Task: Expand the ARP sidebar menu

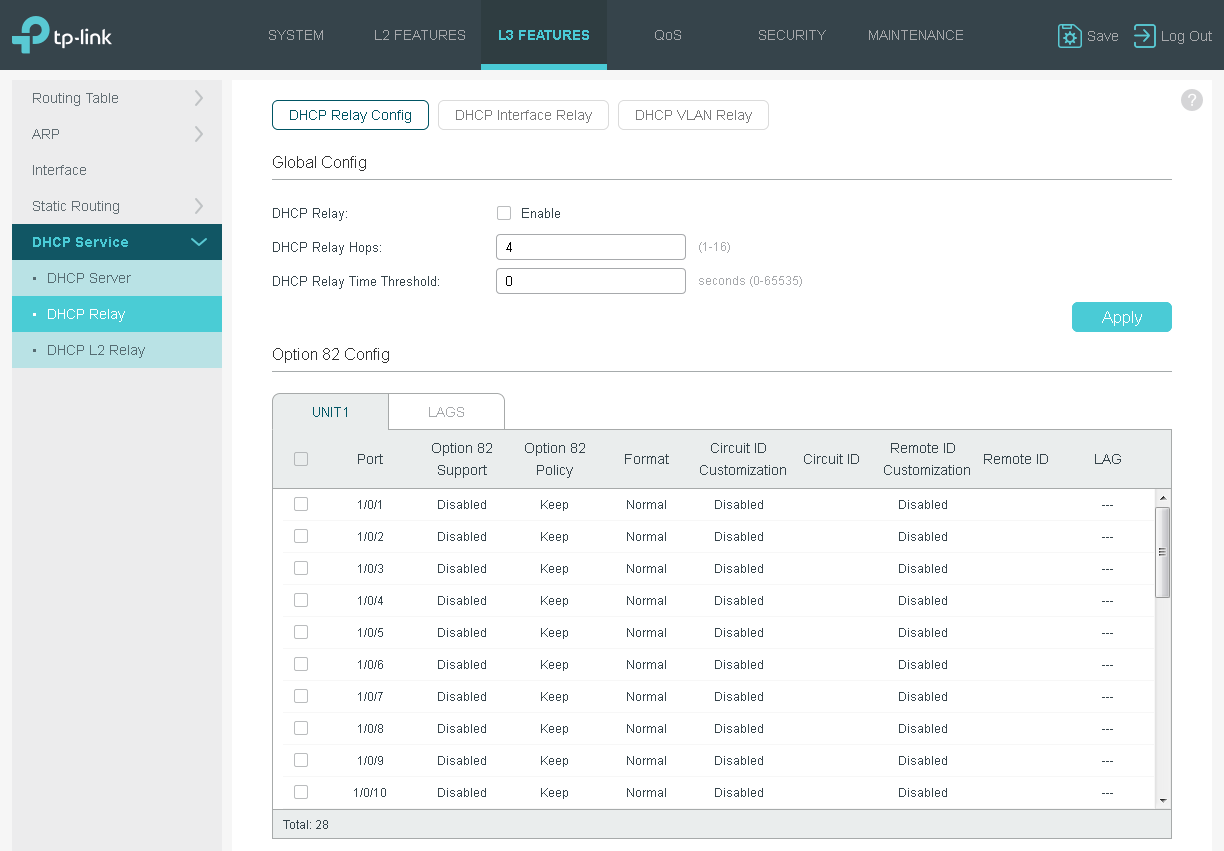Action: [x=117, y=134]
